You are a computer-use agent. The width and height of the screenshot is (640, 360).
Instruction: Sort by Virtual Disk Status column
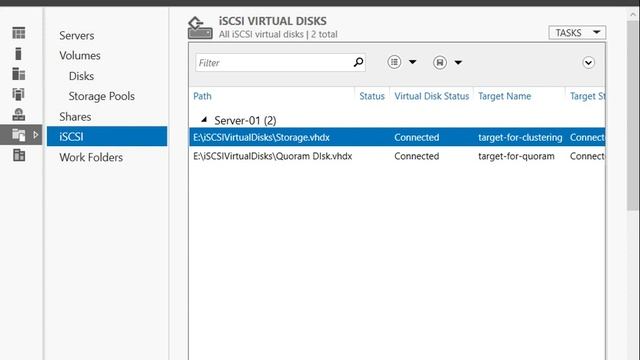[431, 96]
